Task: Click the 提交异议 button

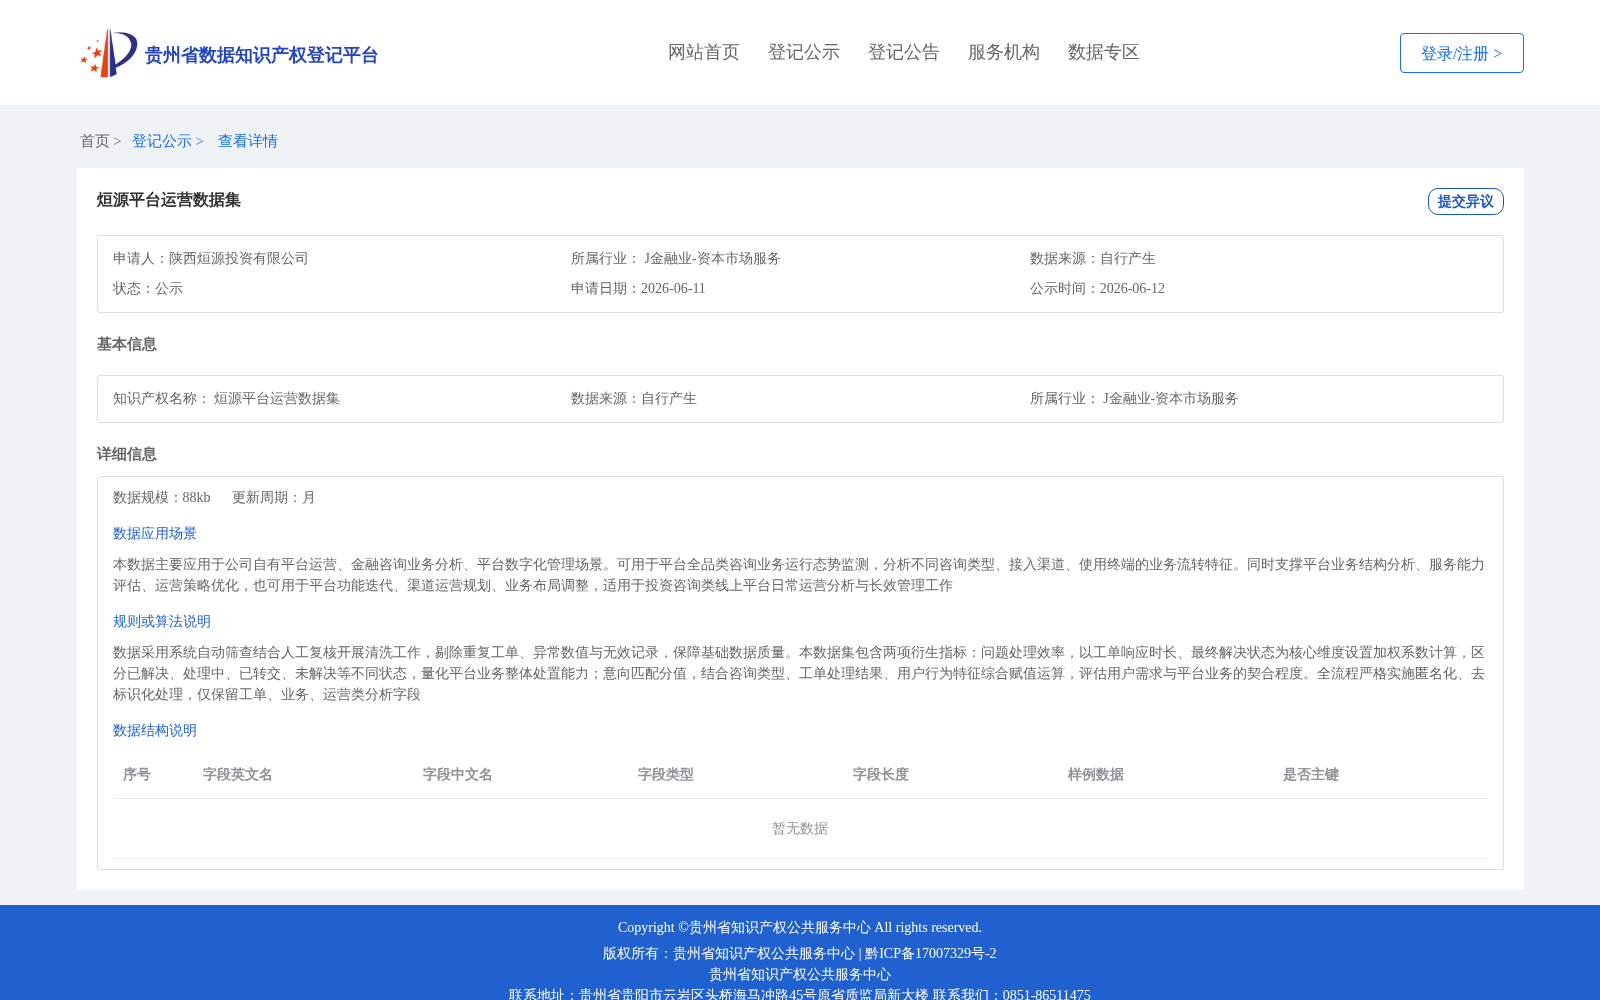Action: [1466, 201]
